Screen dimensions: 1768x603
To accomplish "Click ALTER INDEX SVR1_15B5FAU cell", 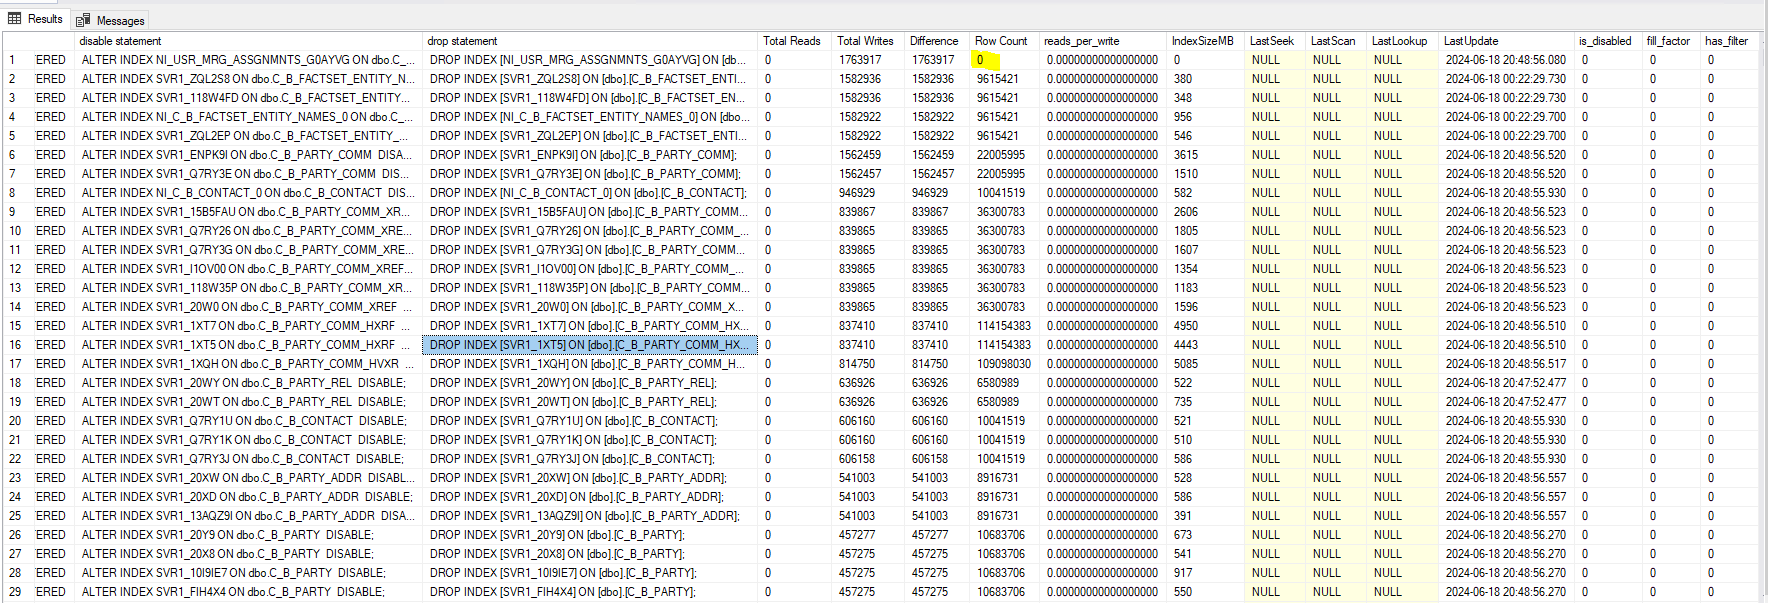I will (x=248, y=212).
